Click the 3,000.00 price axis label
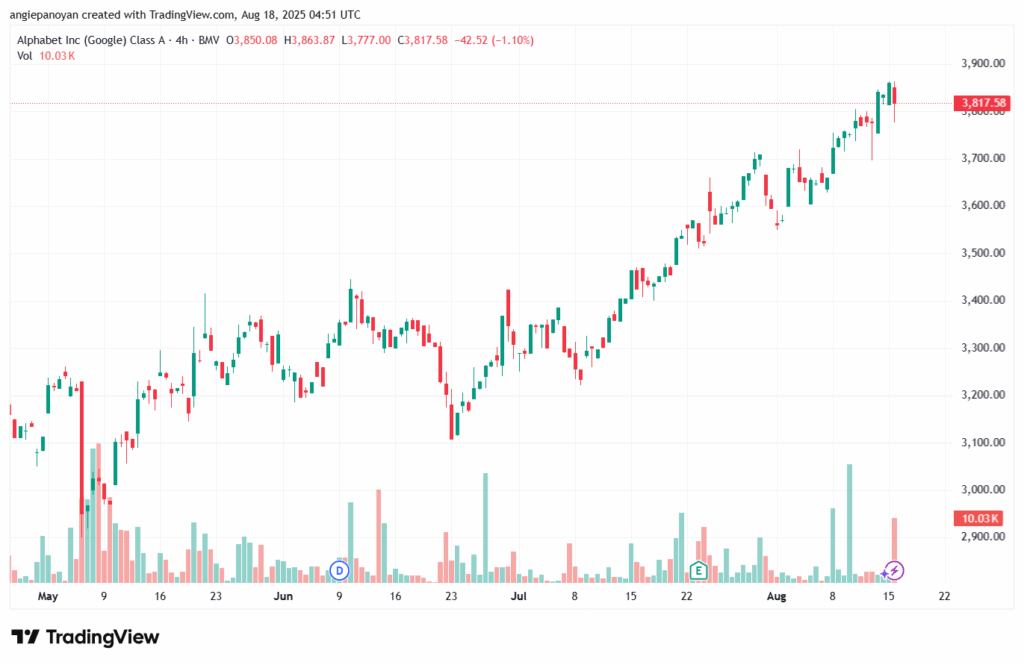Viewport: 1024px width, 665px height. tap(983, 489)
